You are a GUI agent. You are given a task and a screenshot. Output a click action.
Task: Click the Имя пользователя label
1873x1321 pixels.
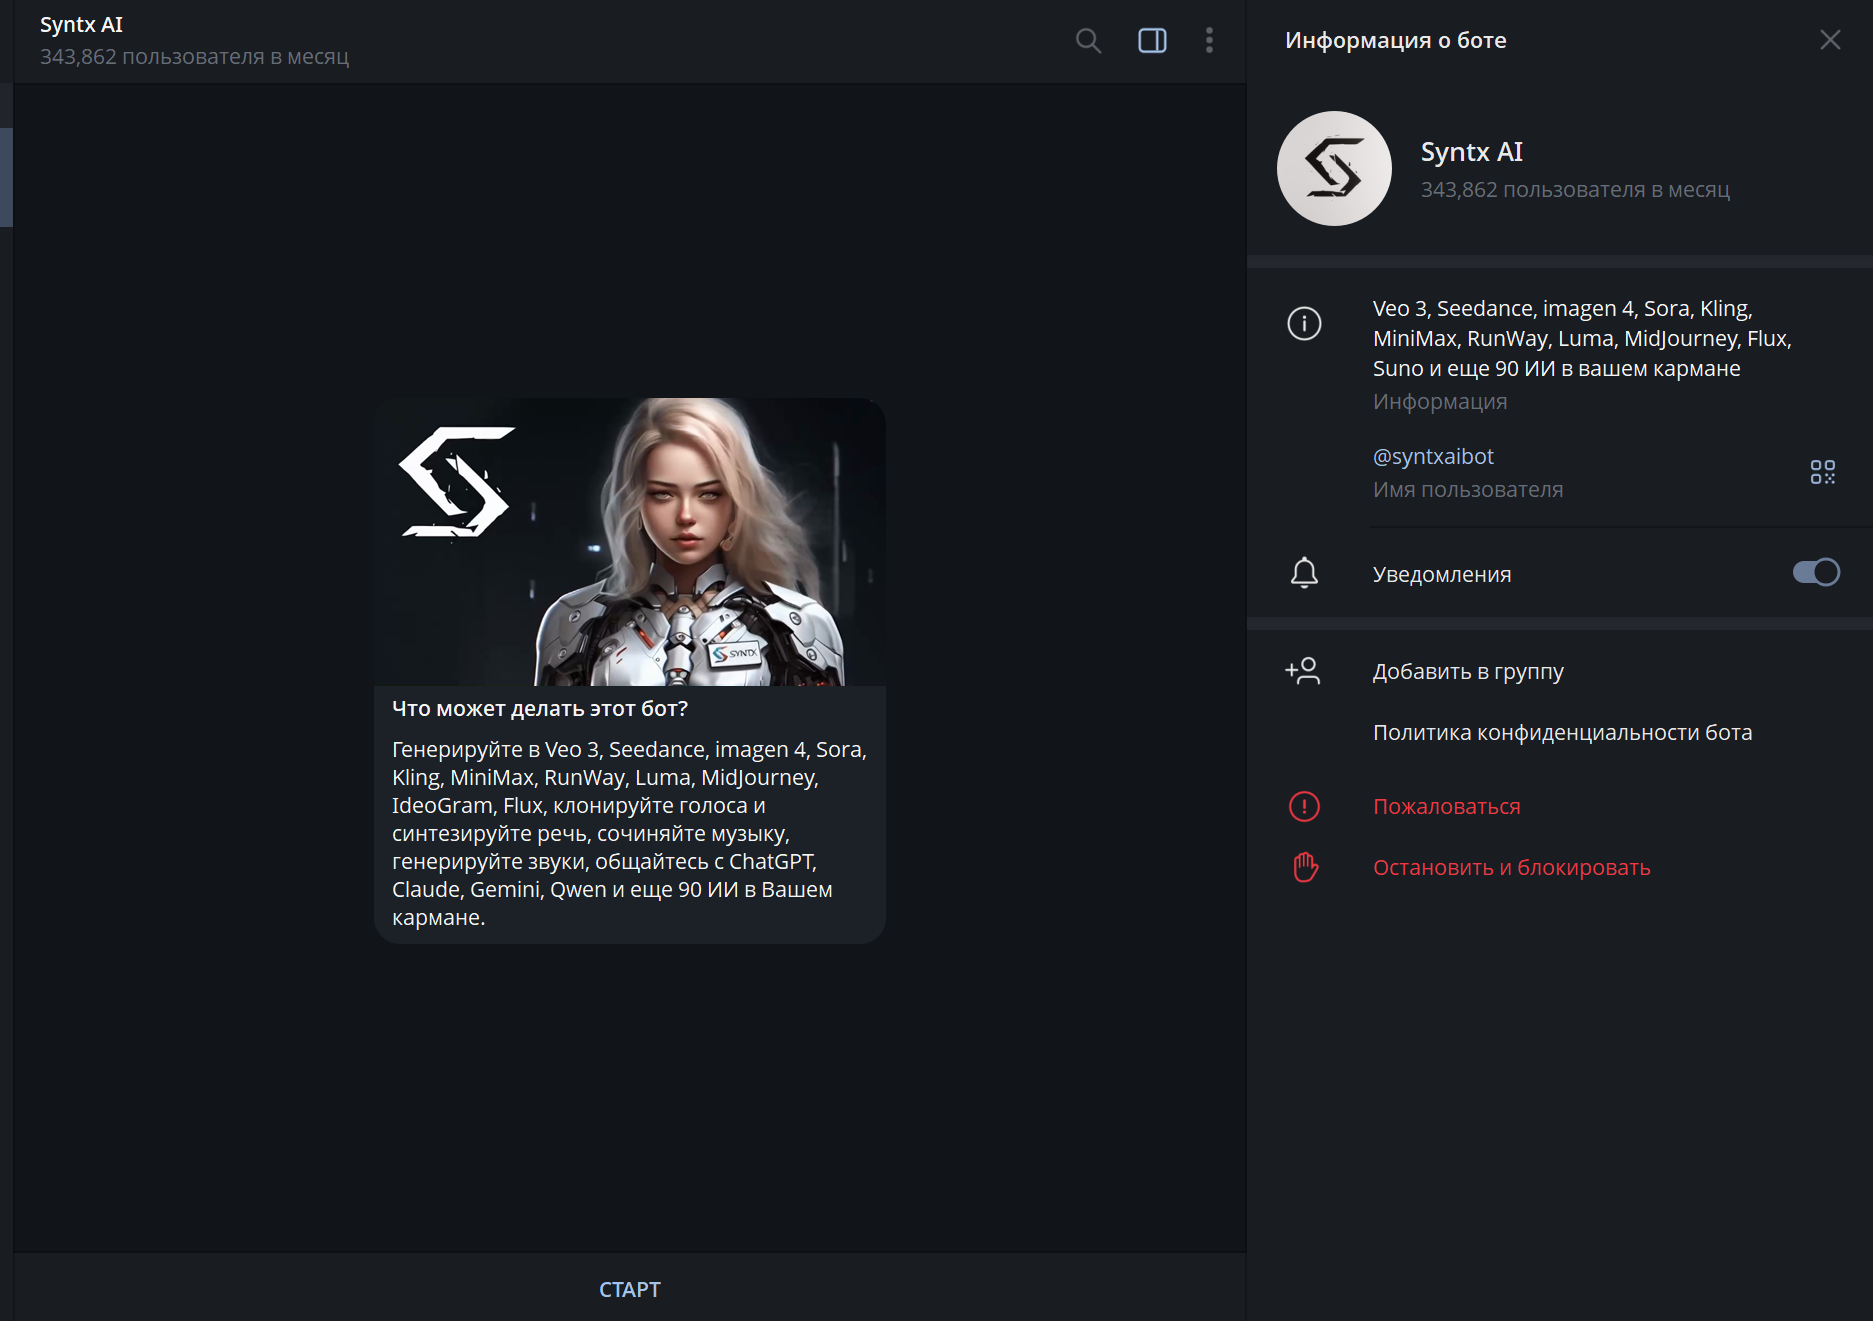pyautogui.click(x=1467, y=490)
